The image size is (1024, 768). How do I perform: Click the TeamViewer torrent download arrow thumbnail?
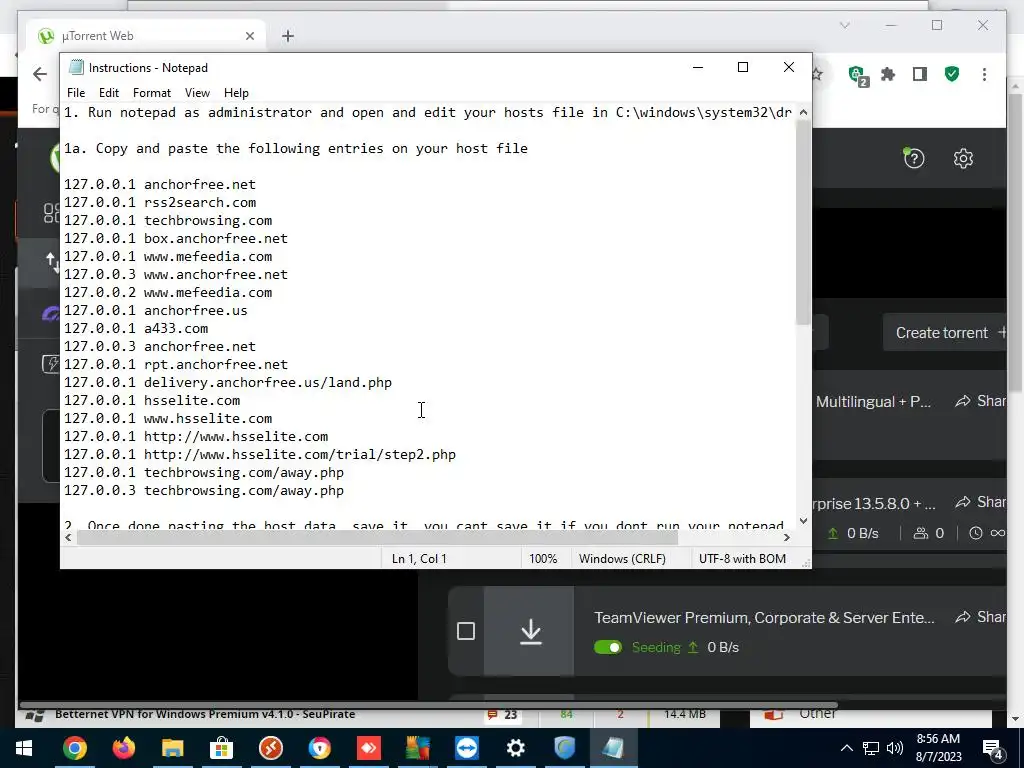[x=530, y=631]
